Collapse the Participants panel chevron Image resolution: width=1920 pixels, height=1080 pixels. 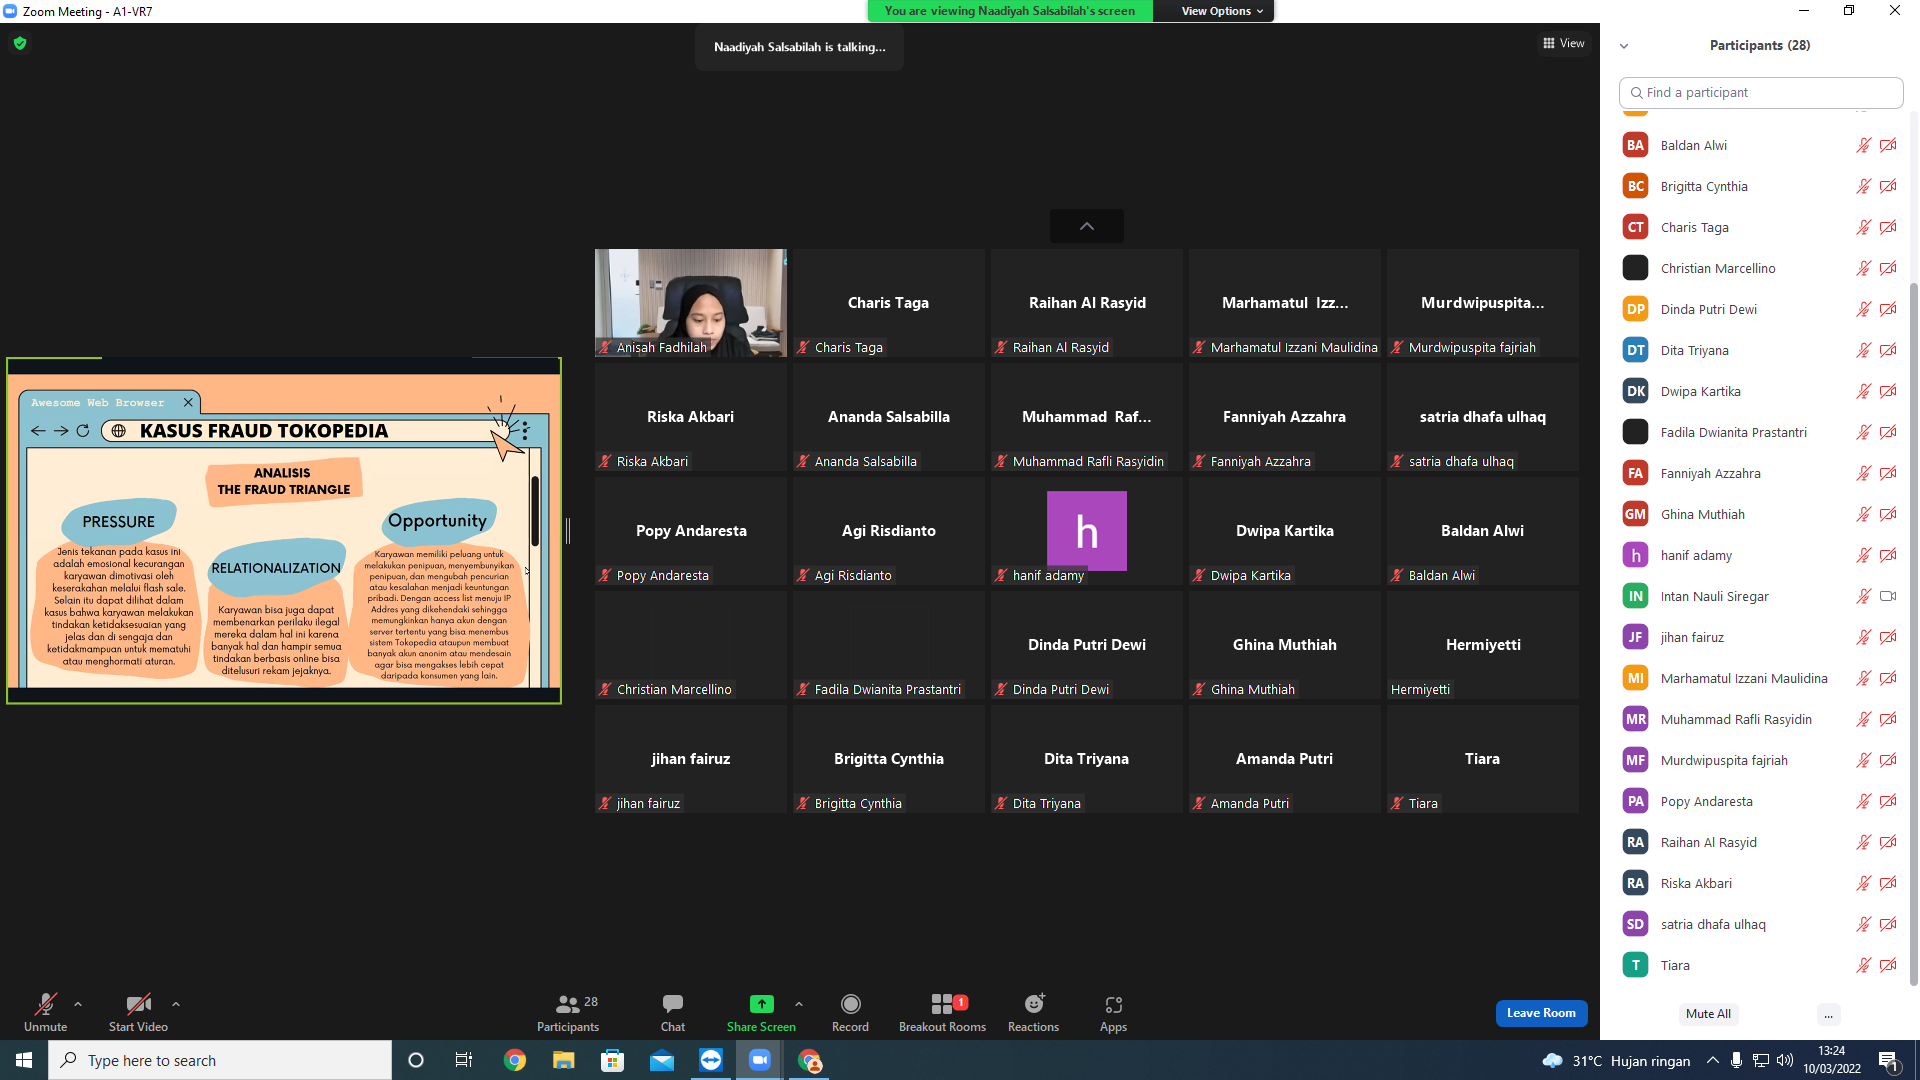tap(1624, 46)
